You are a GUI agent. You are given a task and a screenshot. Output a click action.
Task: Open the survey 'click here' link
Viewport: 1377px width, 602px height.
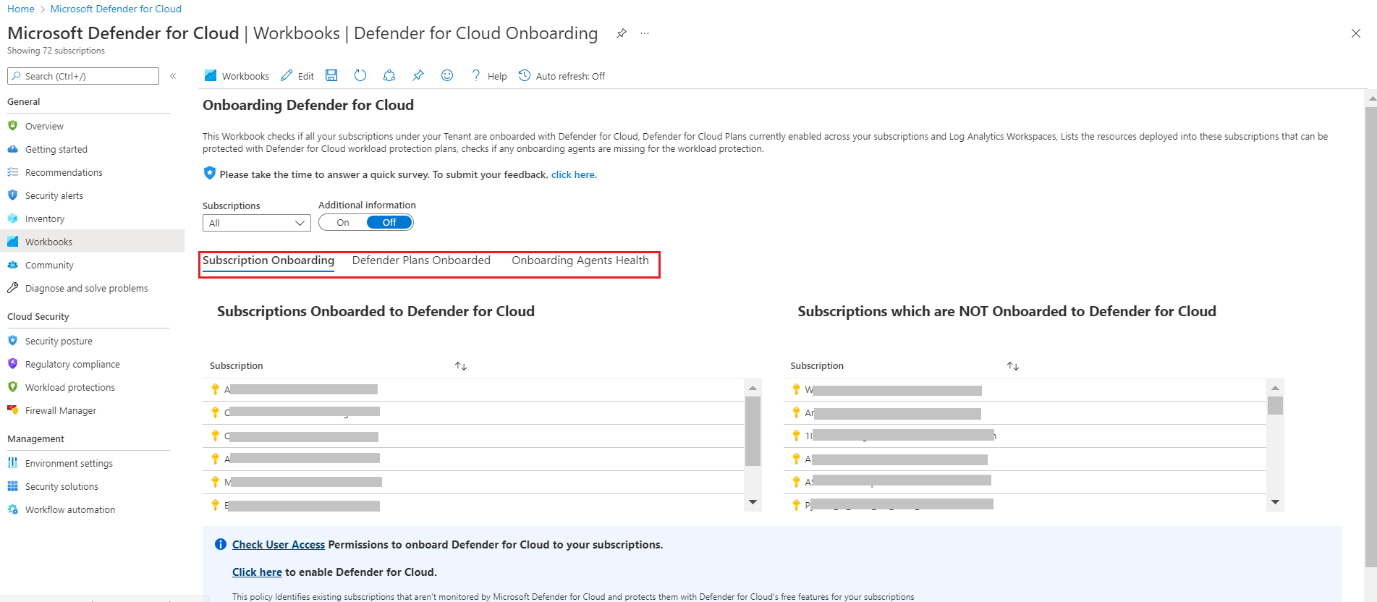click(573, 175)
